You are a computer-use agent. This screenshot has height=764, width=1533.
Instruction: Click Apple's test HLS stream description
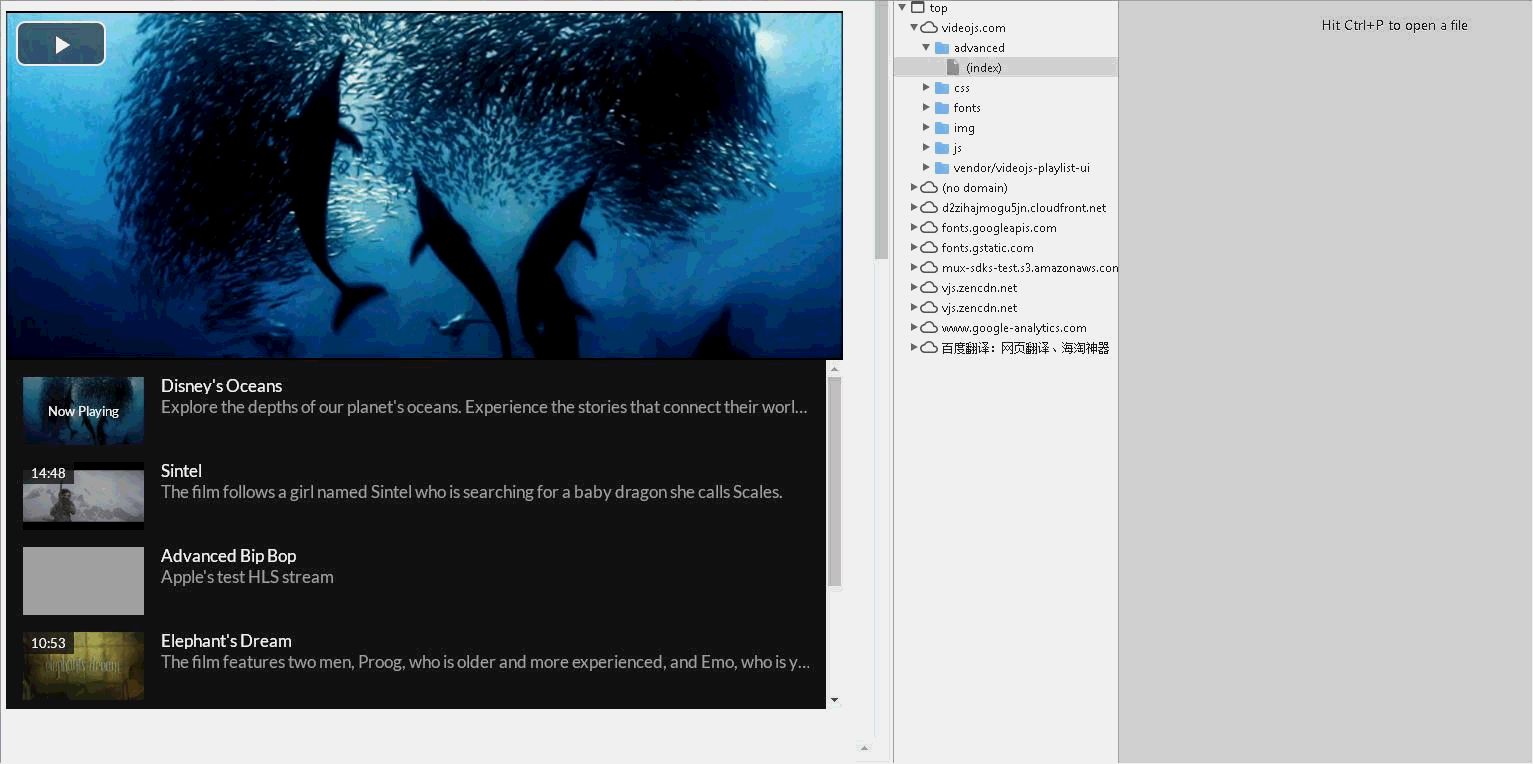coord(247,577)
